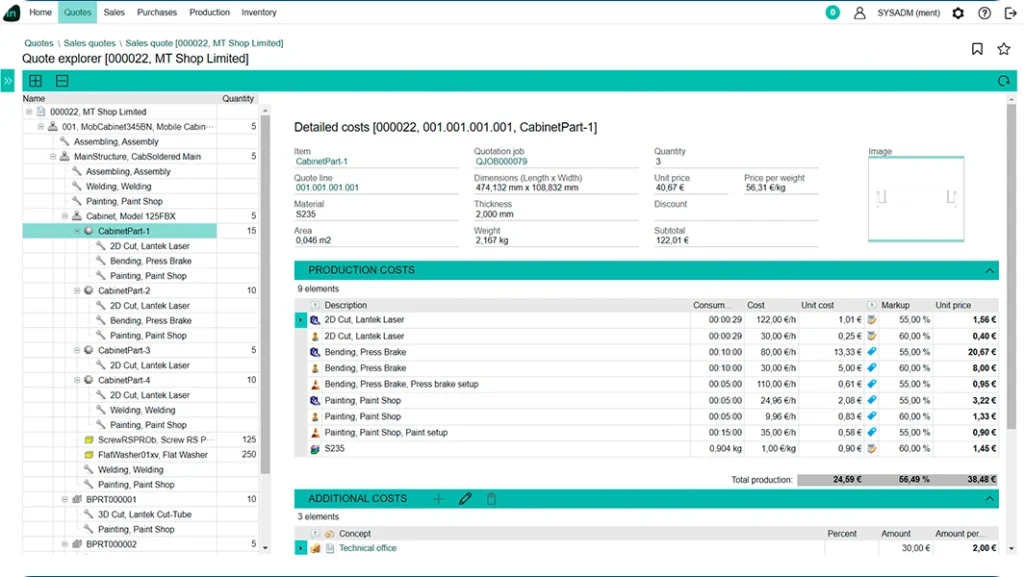The width and height of the screenshot is (1024, 577).
Task: Delete additional cost using trash icon
Action: coord(491,498)
